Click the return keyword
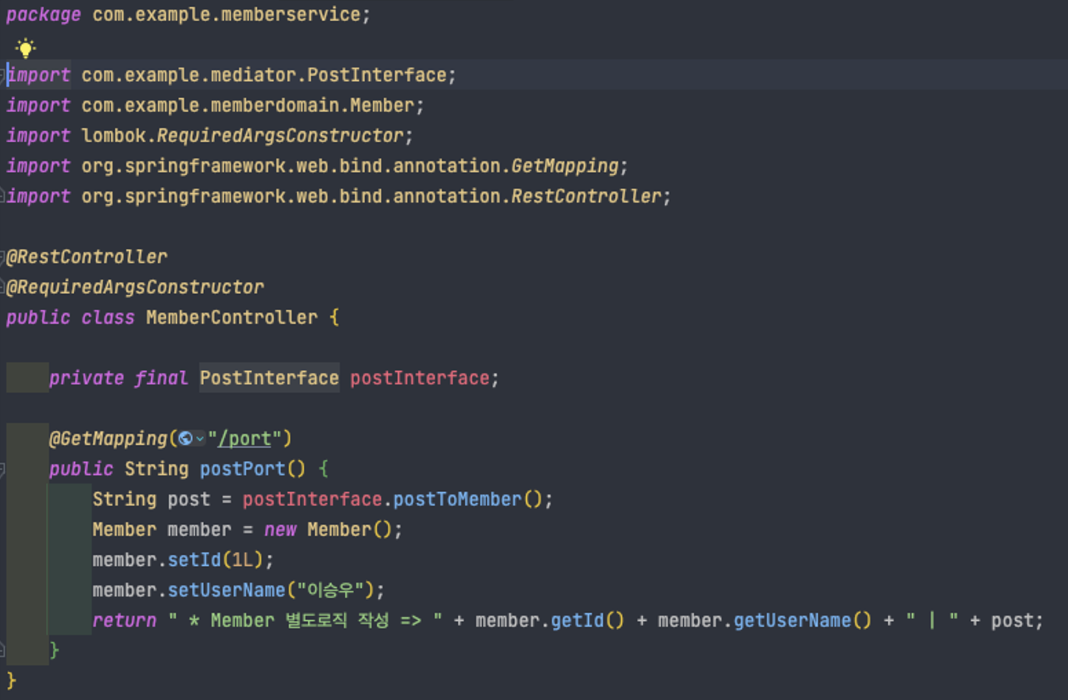Image resolution: width=1068 pixels, height=700 pixels. pos(124,620)
